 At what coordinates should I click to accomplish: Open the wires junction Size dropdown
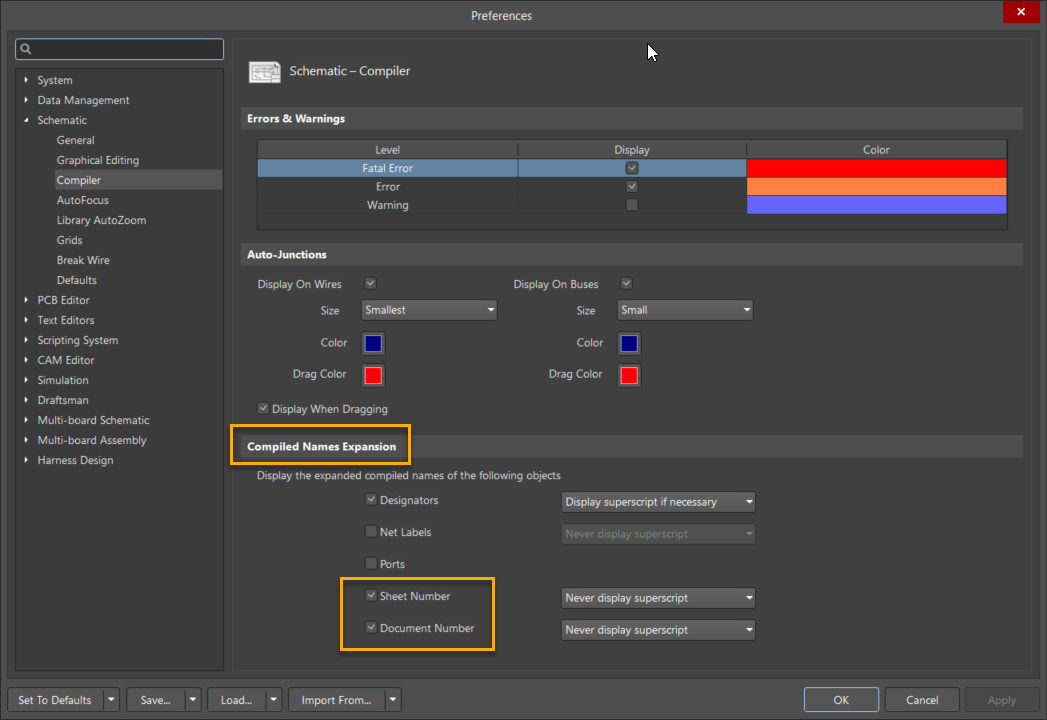429,310
